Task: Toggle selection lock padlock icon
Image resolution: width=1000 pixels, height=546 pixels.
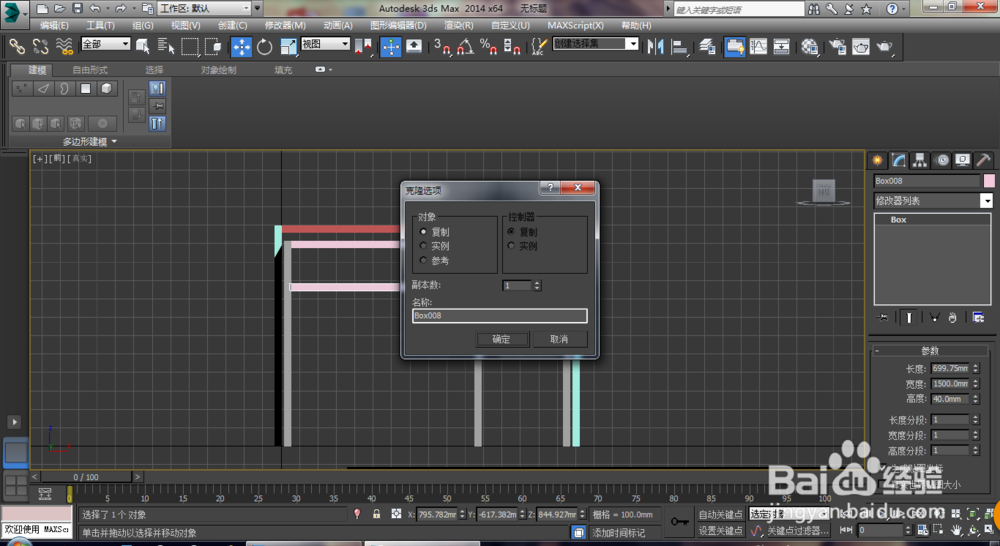Action: click(376, 514)
